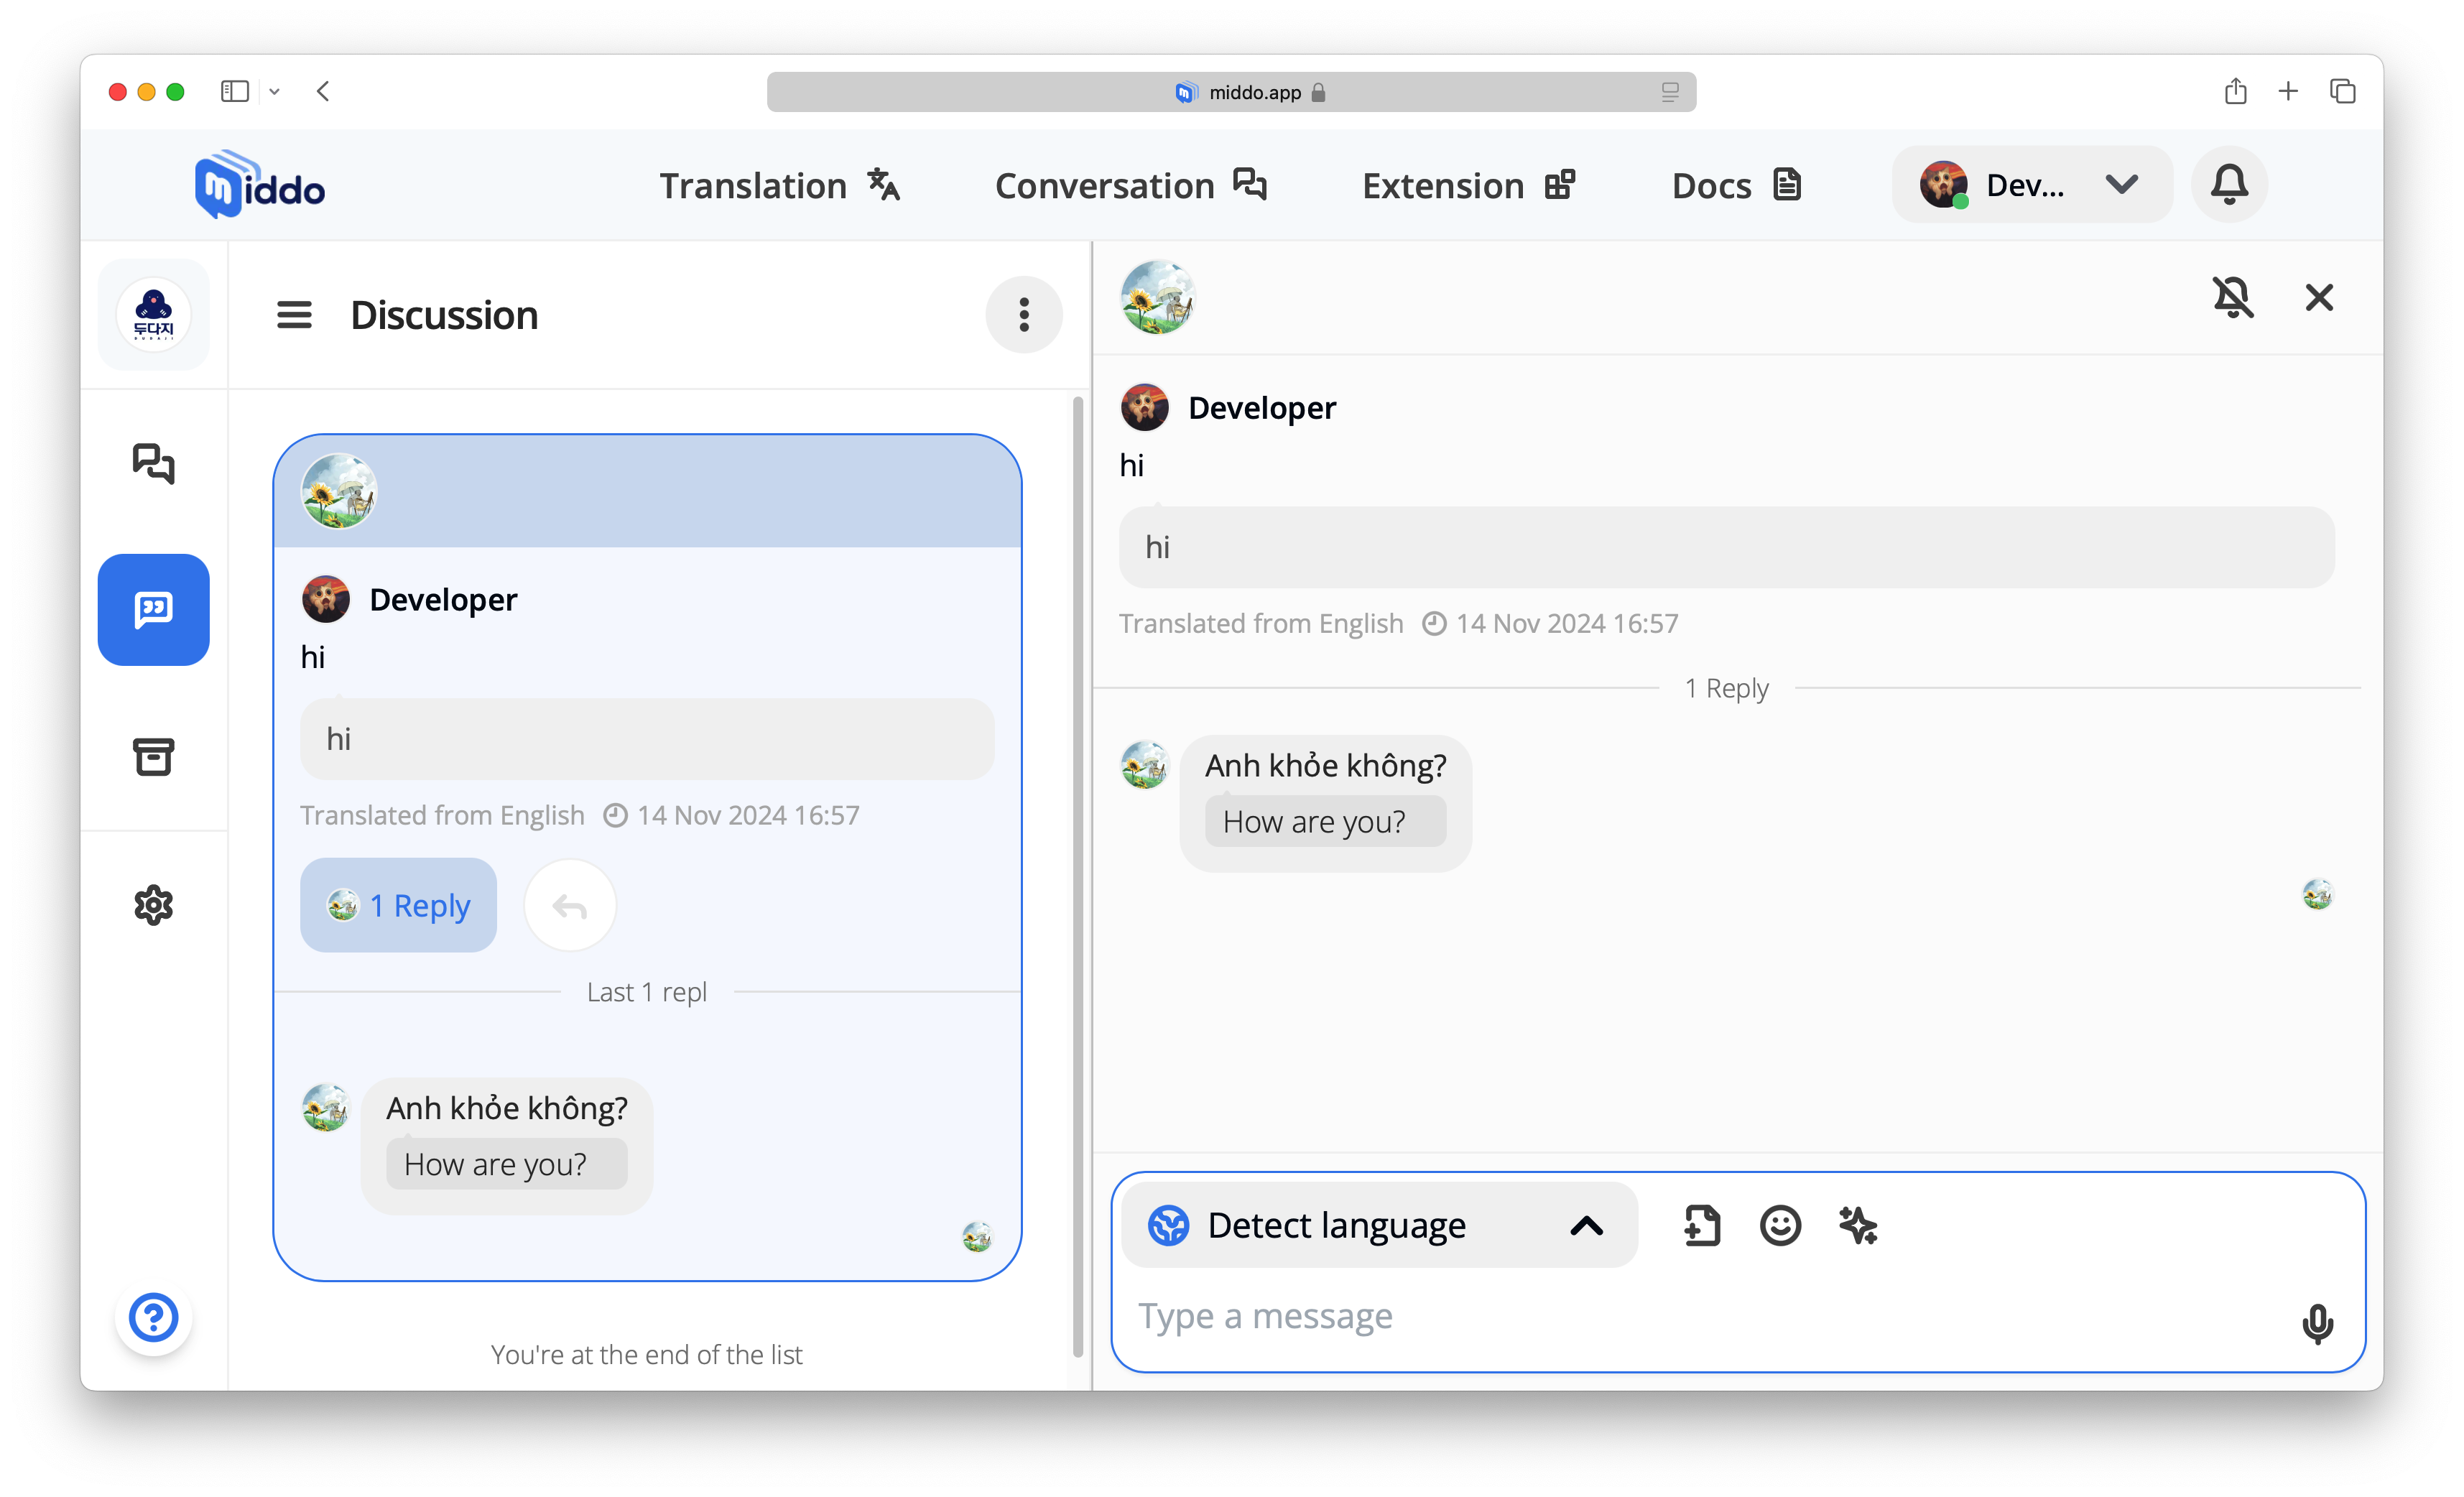The width and height of the screenshot is (2464, 1497).
Task: Open the help question mark button
Action: pos(153,1317)
